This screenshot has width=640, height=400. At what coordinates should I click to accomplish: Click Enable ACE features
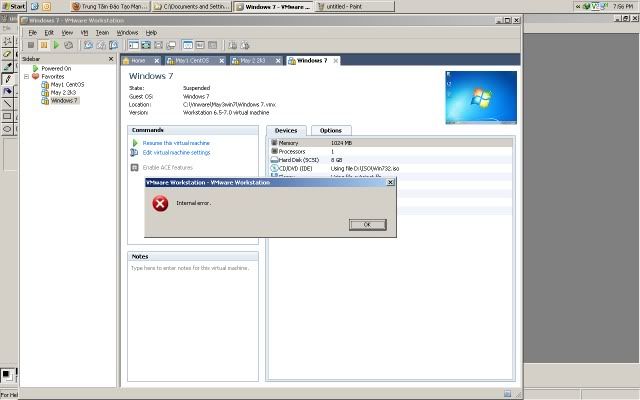[x=167, y=167]
